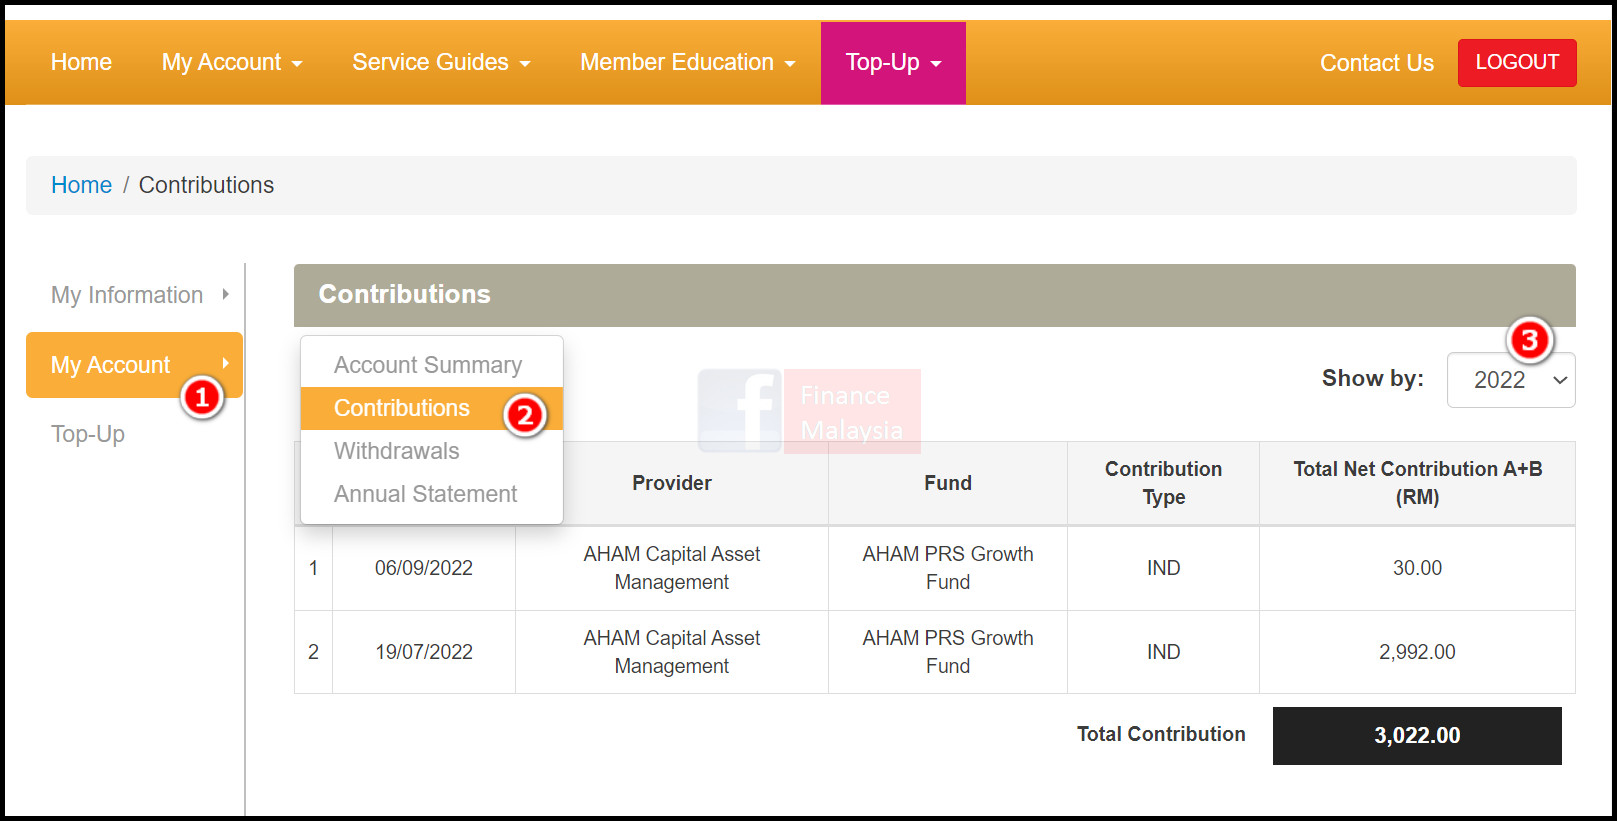The image size is (1617, 821).
Task: Click the 3,022.00 total contribution value
Action: (1417, 736)
